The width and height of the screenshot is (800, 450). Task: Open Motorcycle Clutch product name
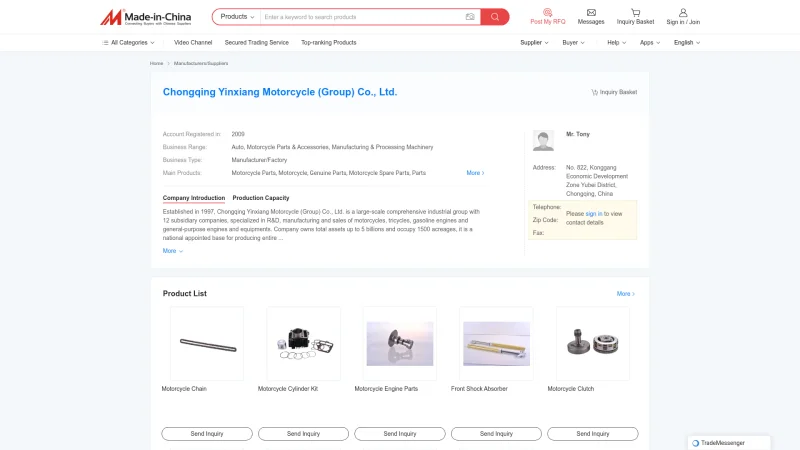coord(570,389)
